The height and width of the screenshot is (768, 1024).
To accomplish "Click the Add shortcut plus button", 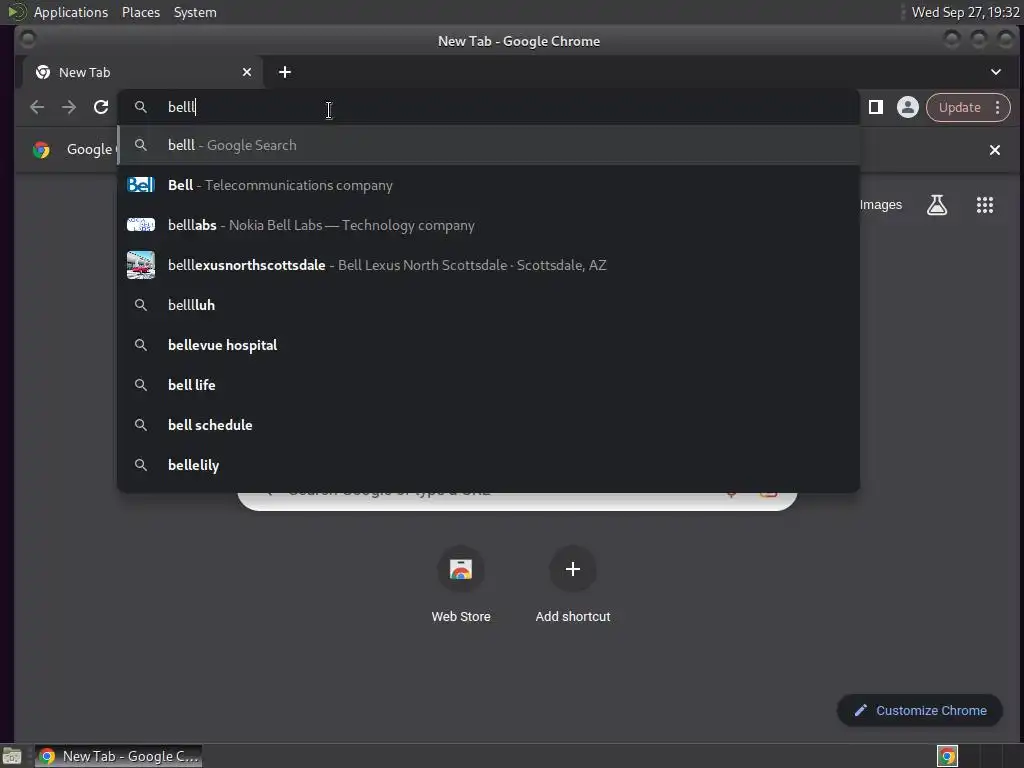I will pyautogui.click(x=573, y=569).
